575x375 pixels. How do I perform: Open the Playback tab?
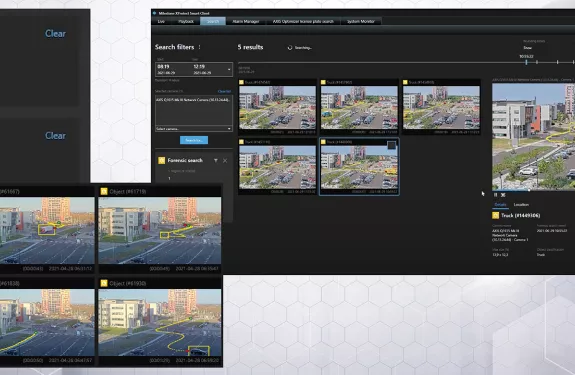pyautogui.click(x=186, y=21)
